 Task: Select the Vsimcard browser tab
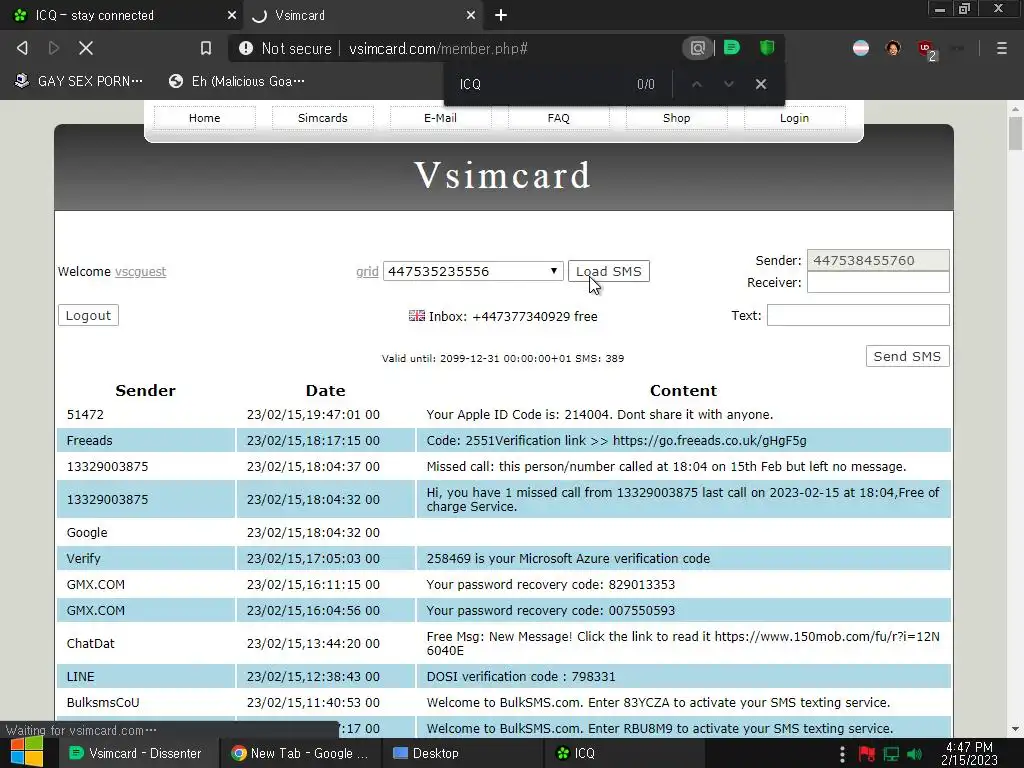coord(362,15)
